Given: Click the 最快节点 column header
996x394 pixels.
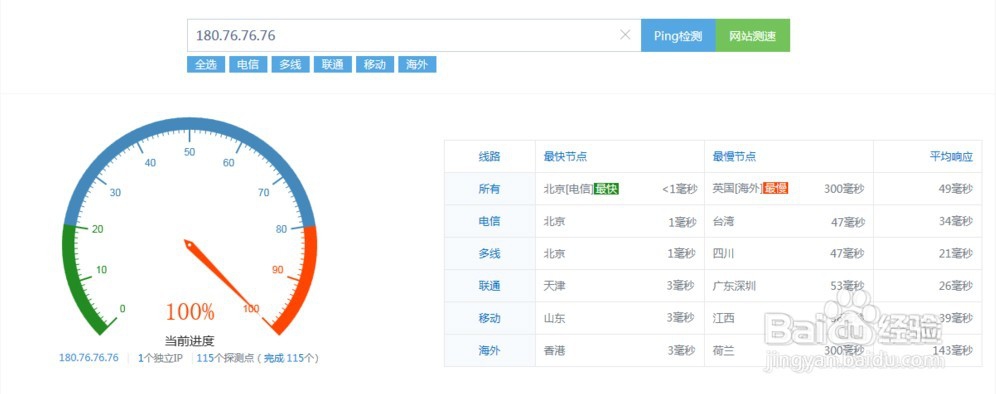Looking at the screenshot, I should [x=565, y=157].
